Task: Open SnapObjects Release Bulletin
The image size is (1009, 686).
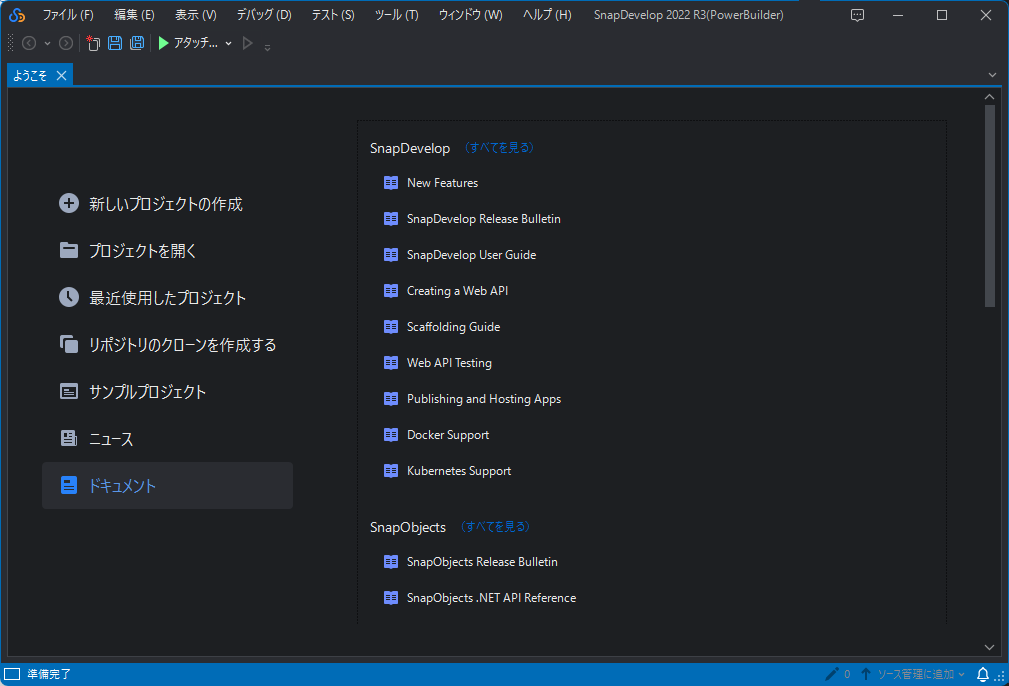Action: tap(482, 562)
